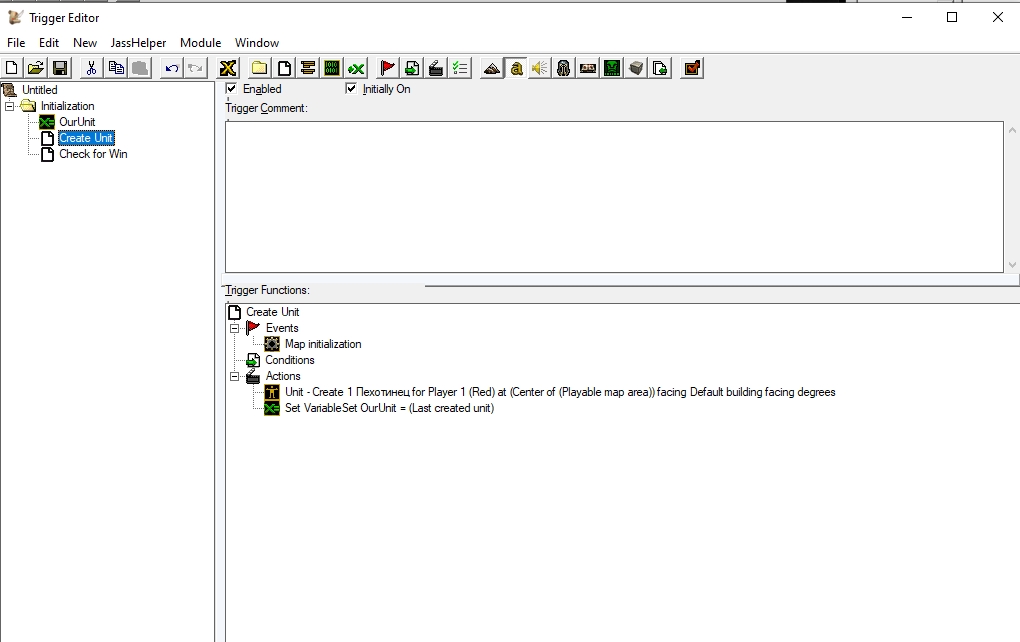Viewport: 1020px width, 642px height.
Task: Click the Trigger Editor 'a' toolbar icon
Action: [x=516, y=68]
